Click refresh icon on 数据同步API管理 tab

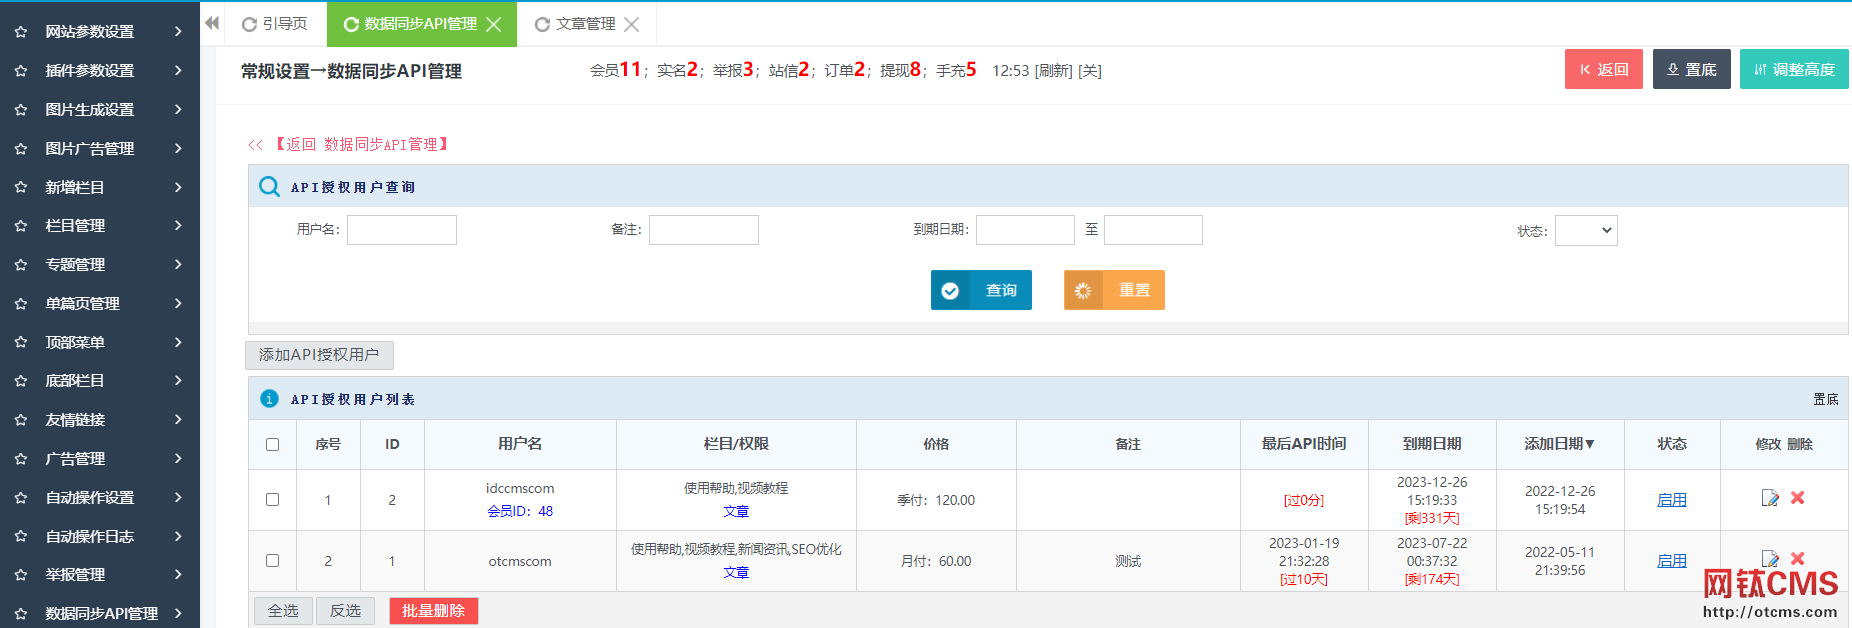[x=351, y=24]
